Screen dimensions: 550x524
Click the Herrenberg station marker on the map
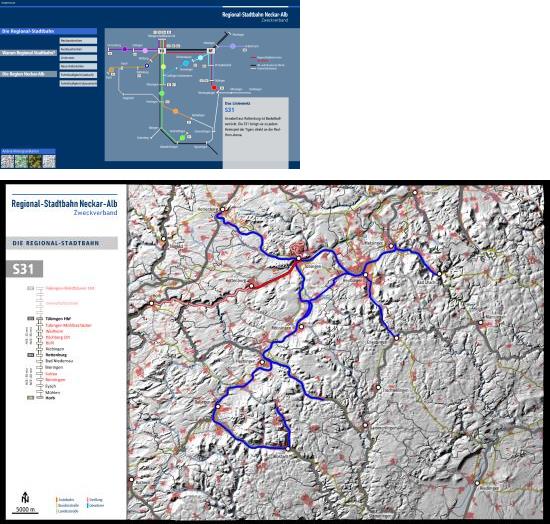(222, 209)
